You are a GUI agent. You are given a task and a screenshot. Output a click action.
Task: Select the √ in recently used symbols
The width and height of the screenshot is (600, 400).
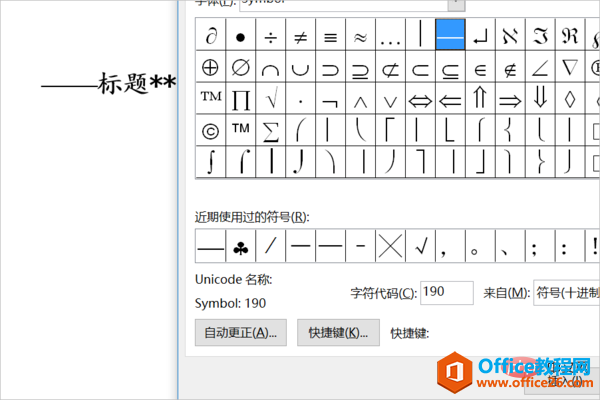(x=421, y=244)
